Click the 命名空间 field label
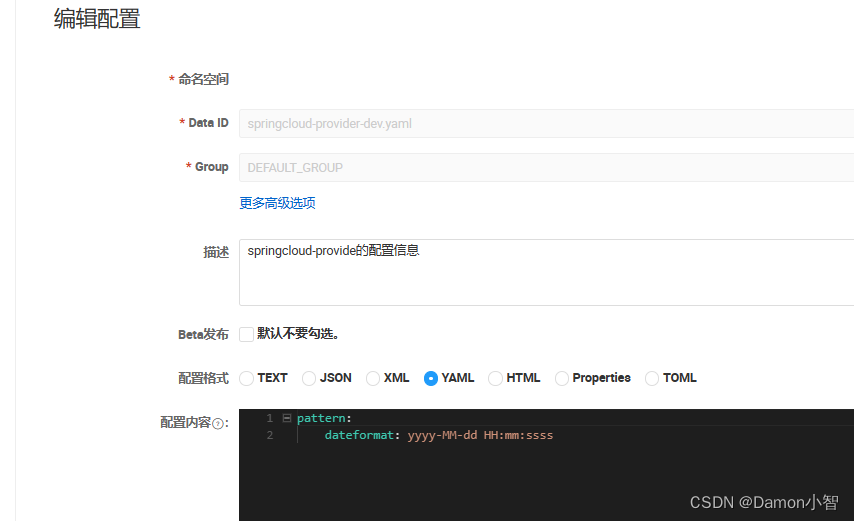Viewport: 854px width, 521px height. pyautogui.click(x=204, y=79)
